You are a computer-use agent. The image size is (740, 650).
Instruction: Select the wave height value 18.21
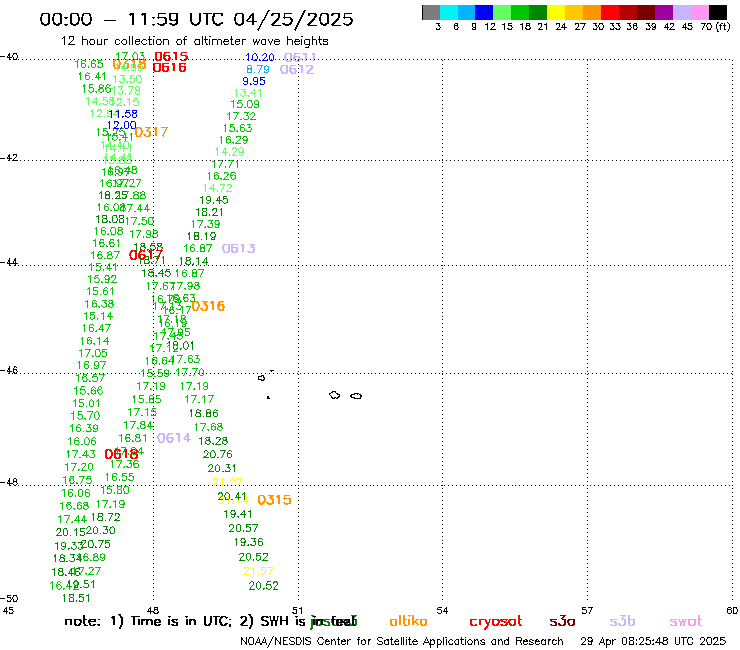pyautogui.click(x=210, y=212)
